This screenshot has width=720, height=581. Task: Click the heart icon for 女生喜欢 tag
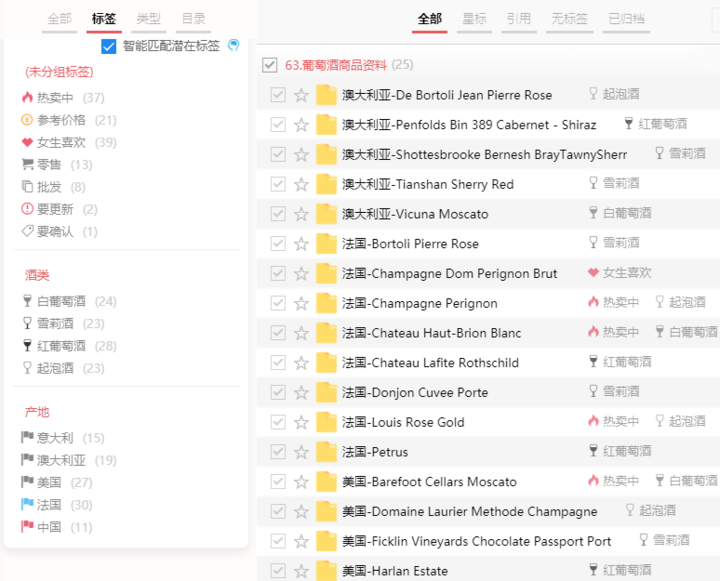(27, 142)
